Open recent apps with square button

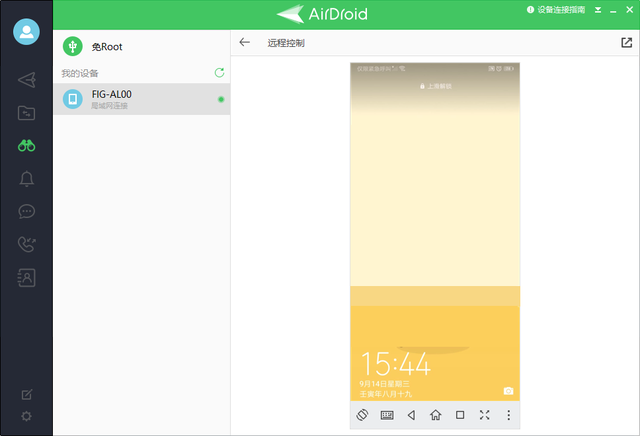(x=460, y=415)
